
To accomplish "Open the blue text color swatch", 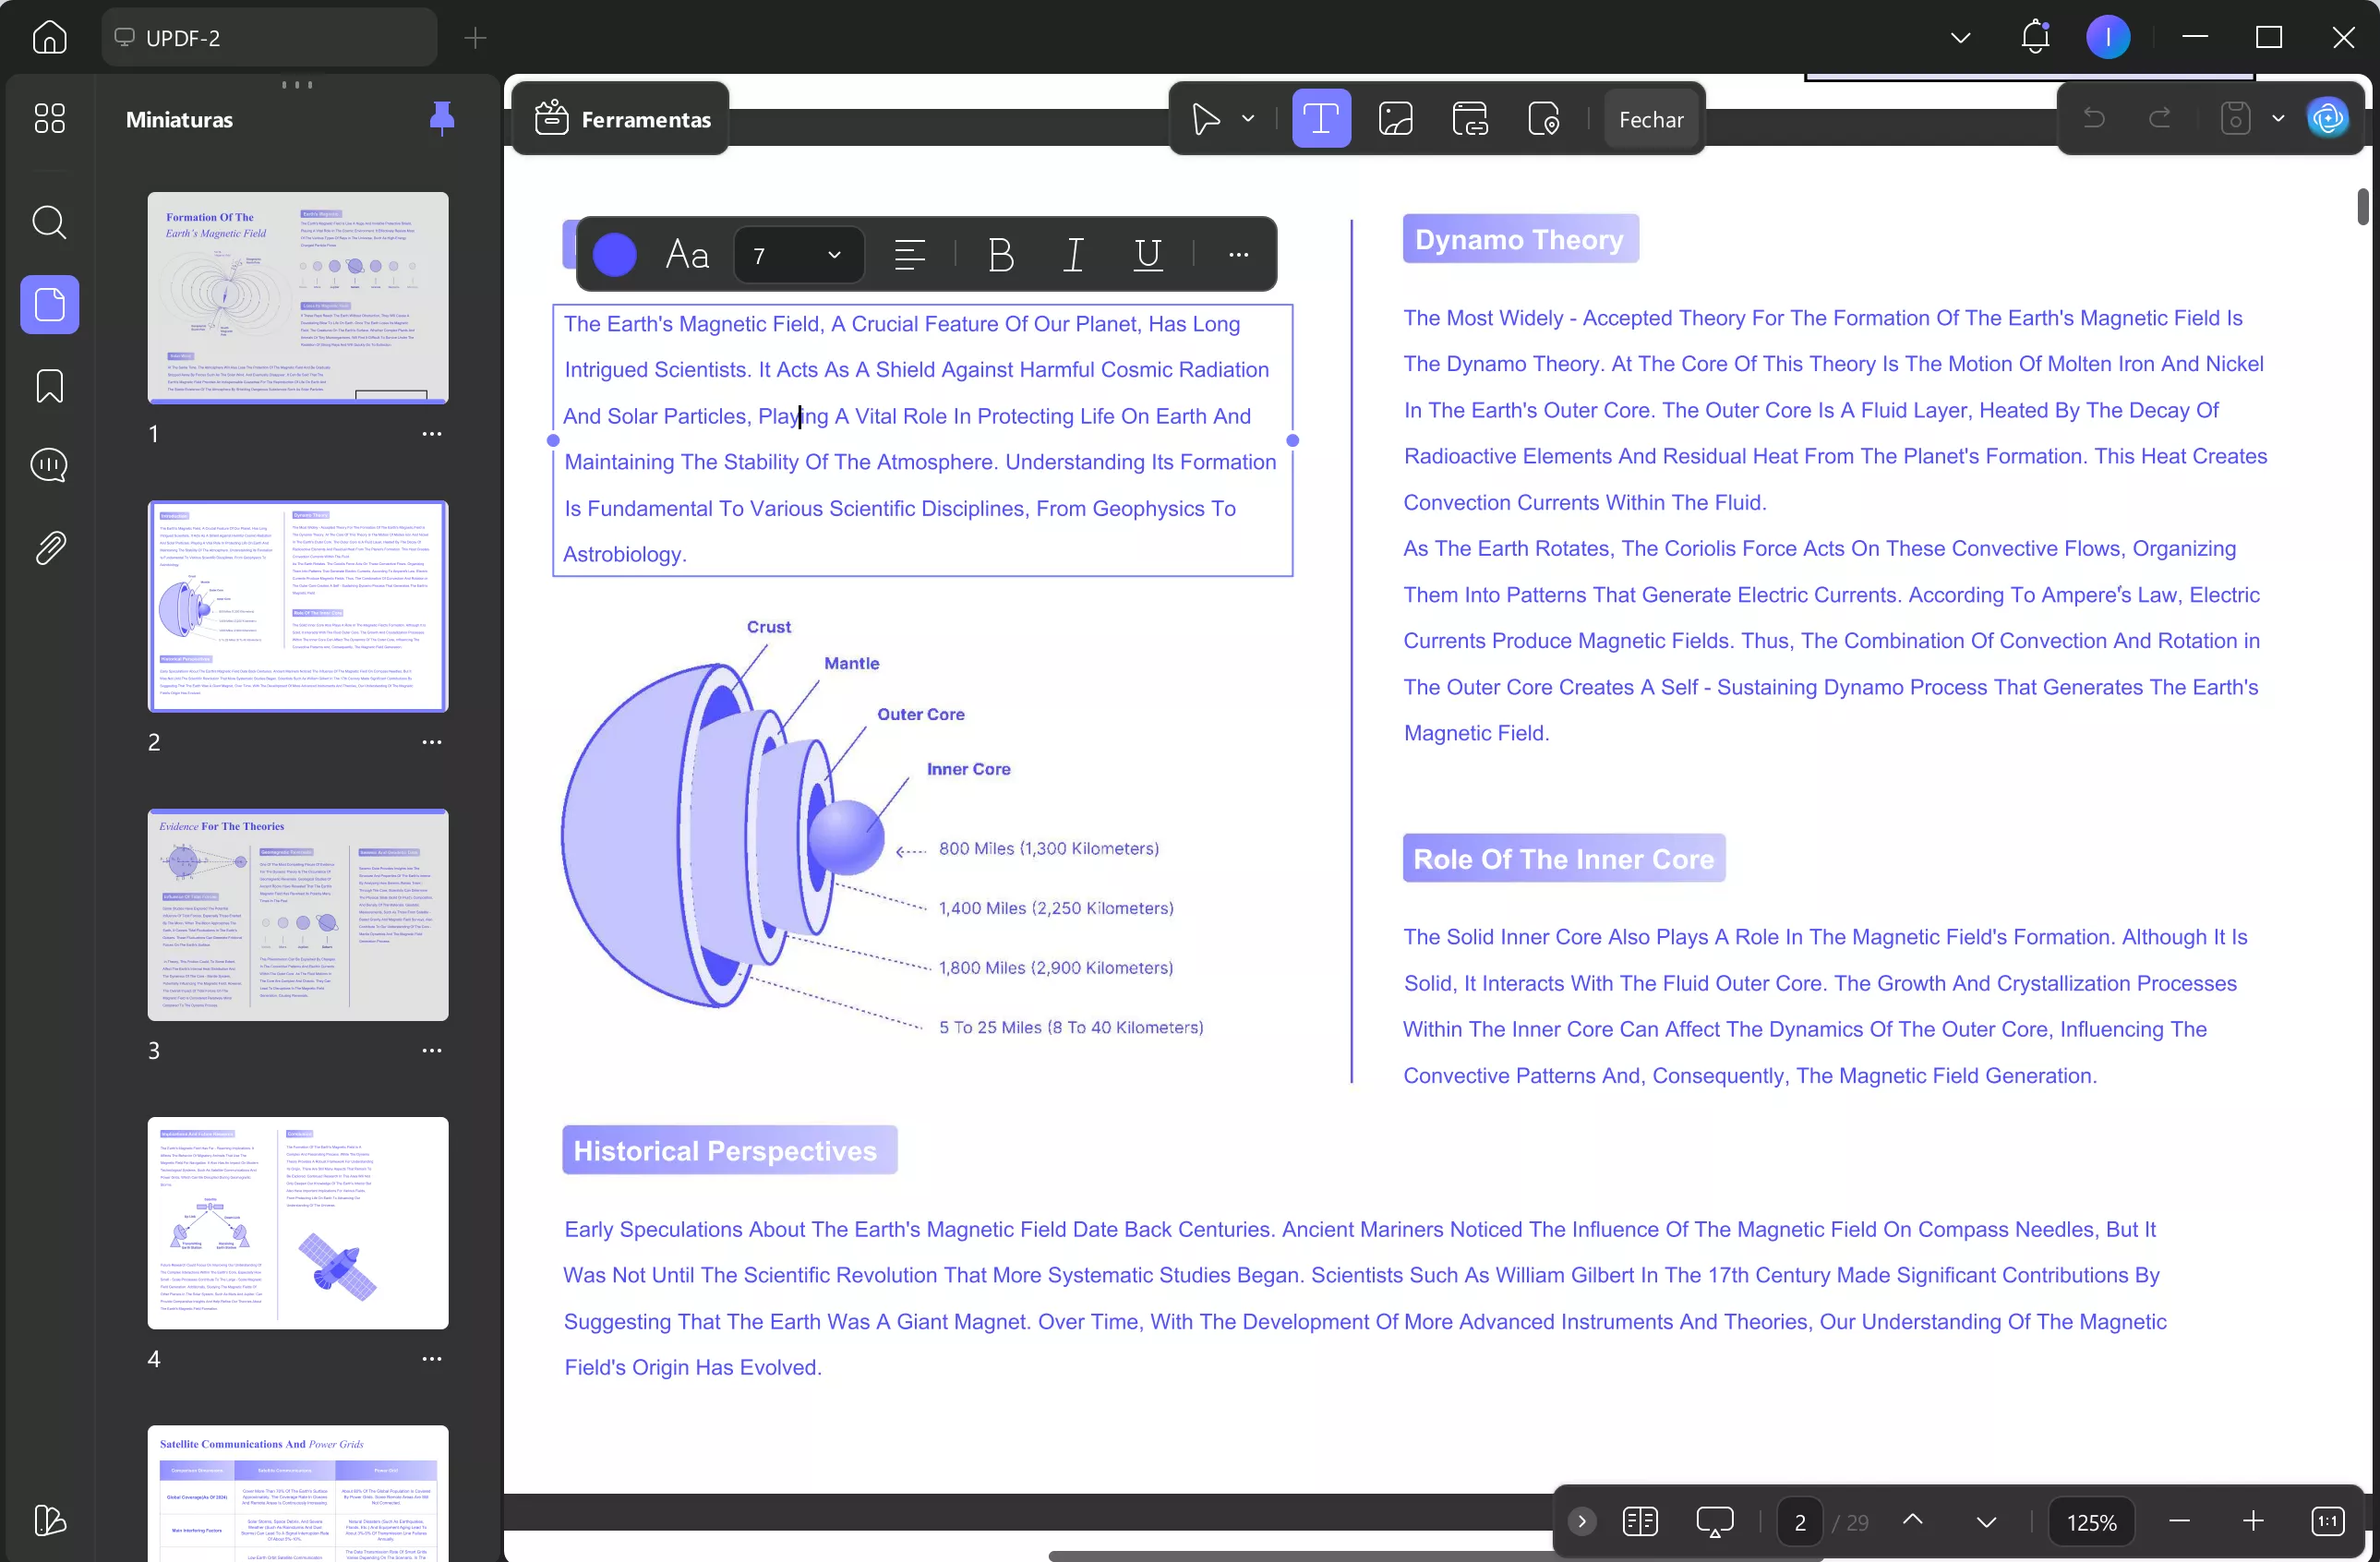I will click(614, 255).
